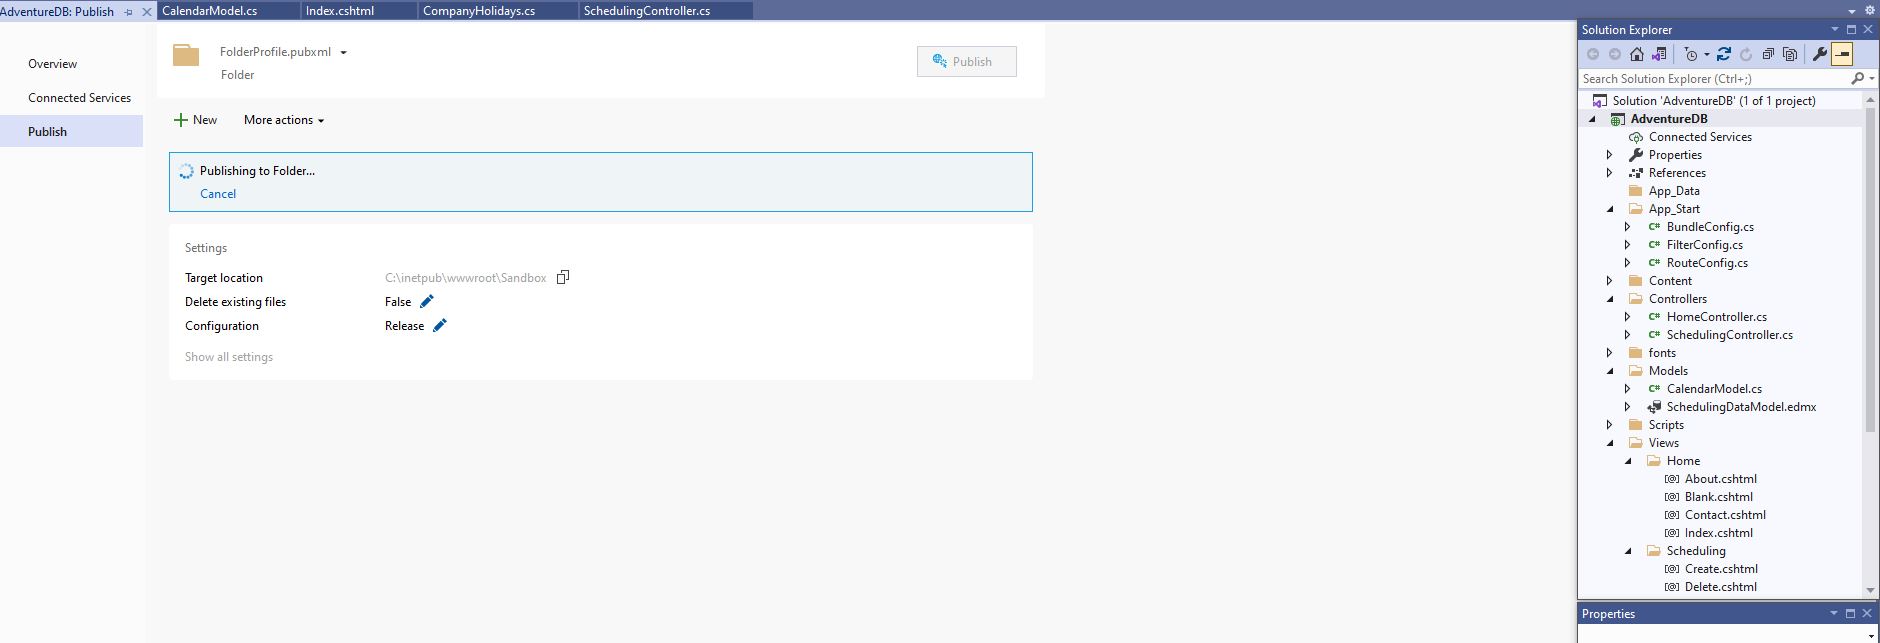Select FilterConfig.cs file
Screen dimensions: 1880x643
click(1705, 245)
